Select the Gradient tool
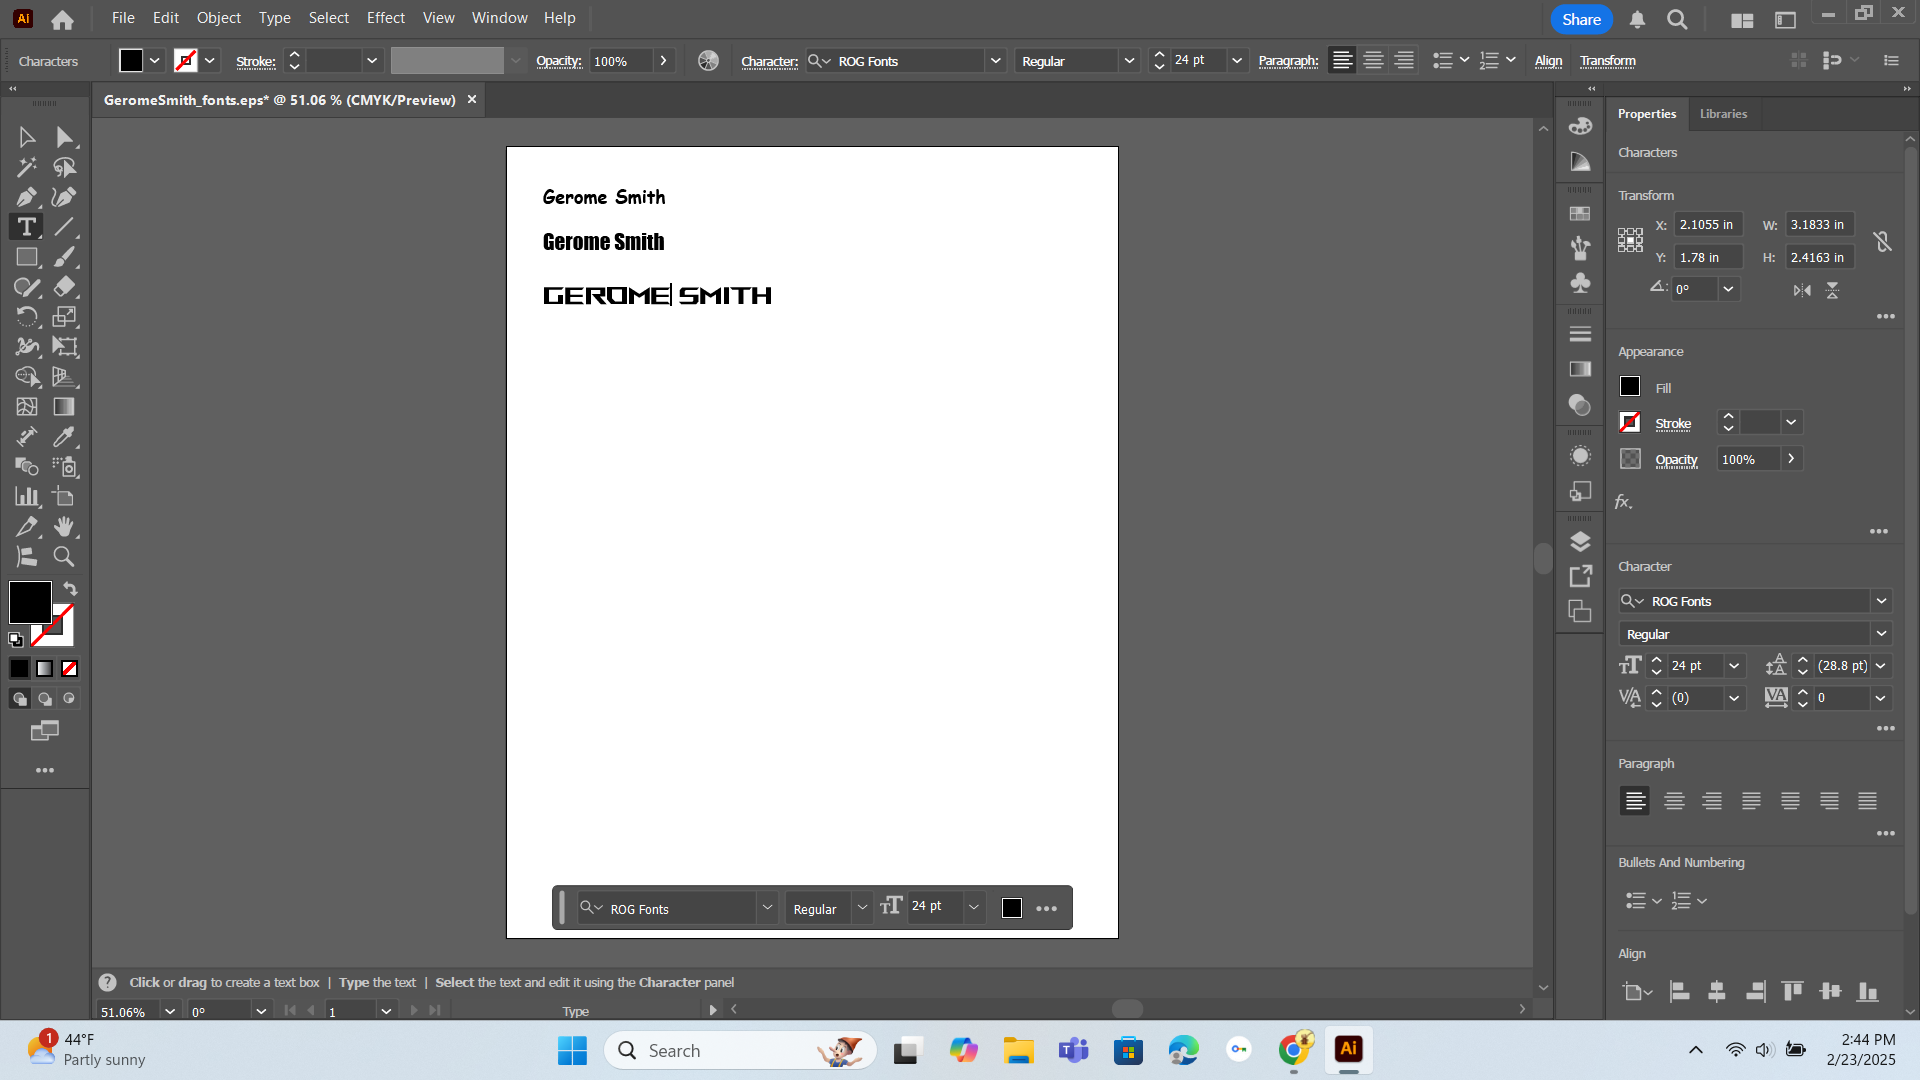Screen dimensions: 1920x1080 pyautogui.click(x=64, y=407)
